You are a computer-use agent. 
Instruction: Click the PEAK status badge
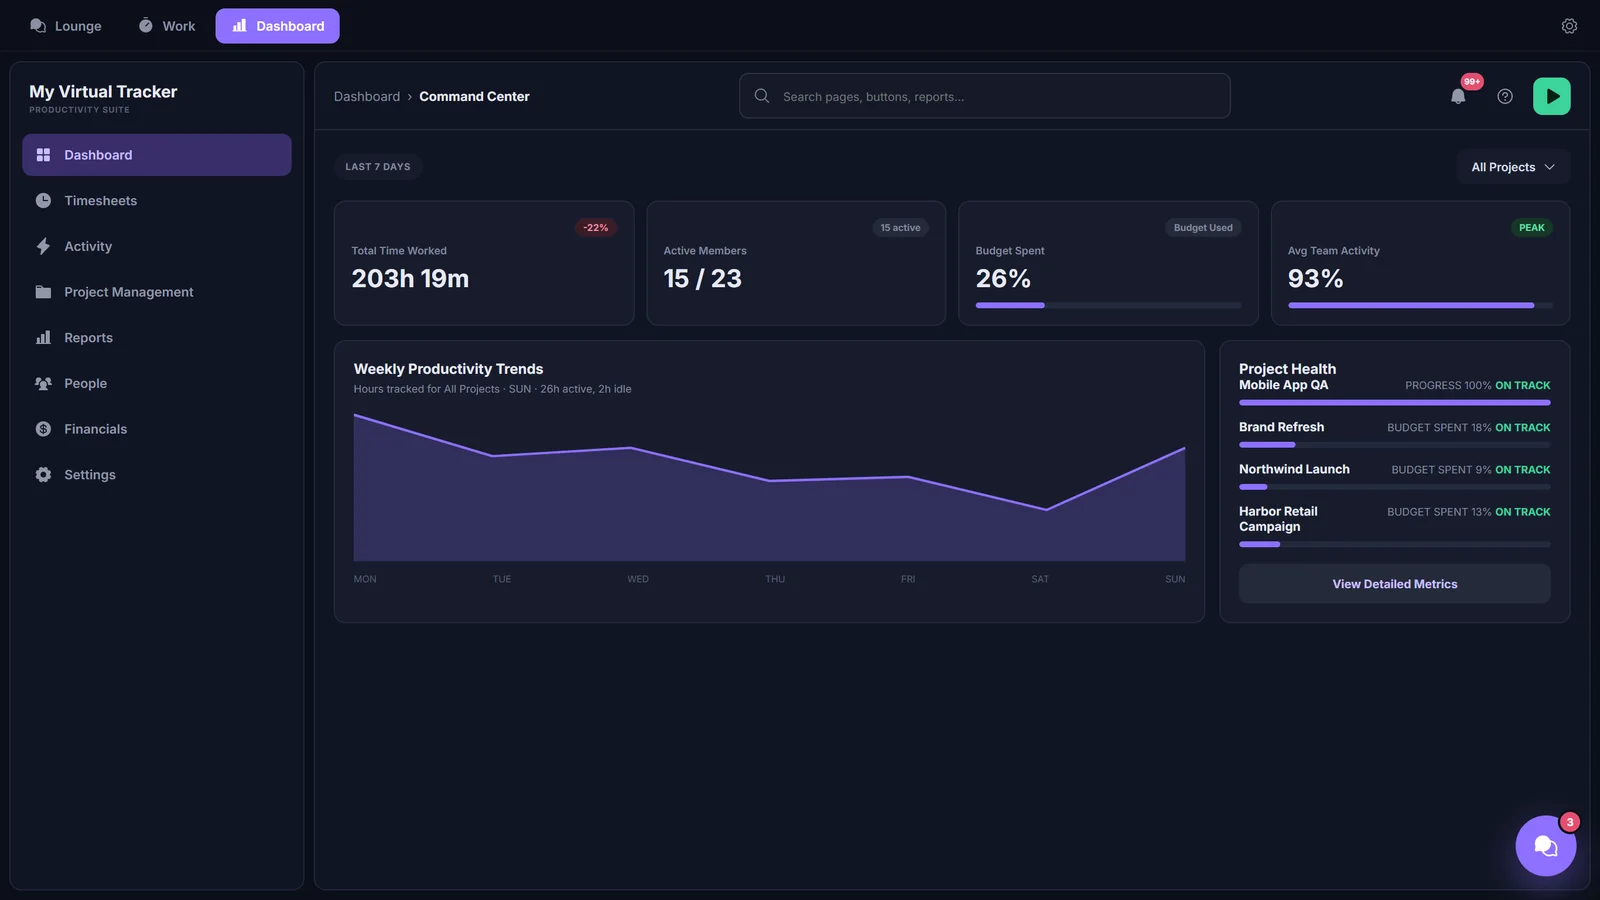coord(1531,228)
